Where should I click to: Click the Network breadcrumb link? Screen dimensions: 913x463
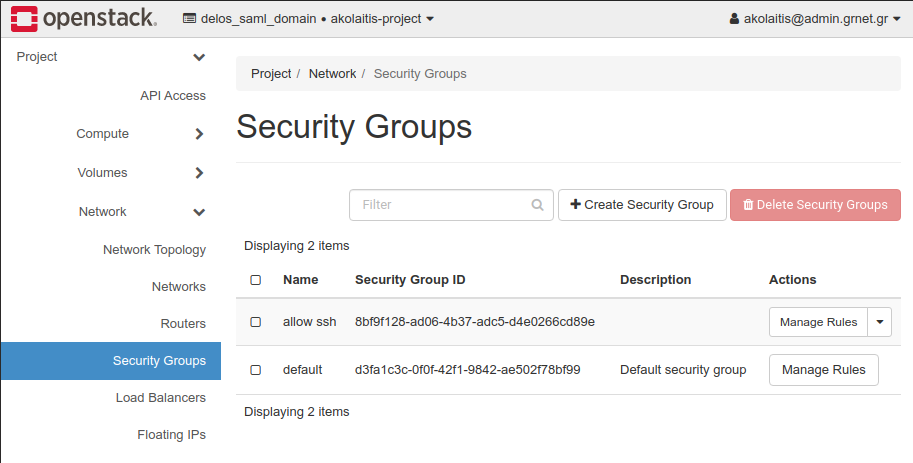(332, 74)
